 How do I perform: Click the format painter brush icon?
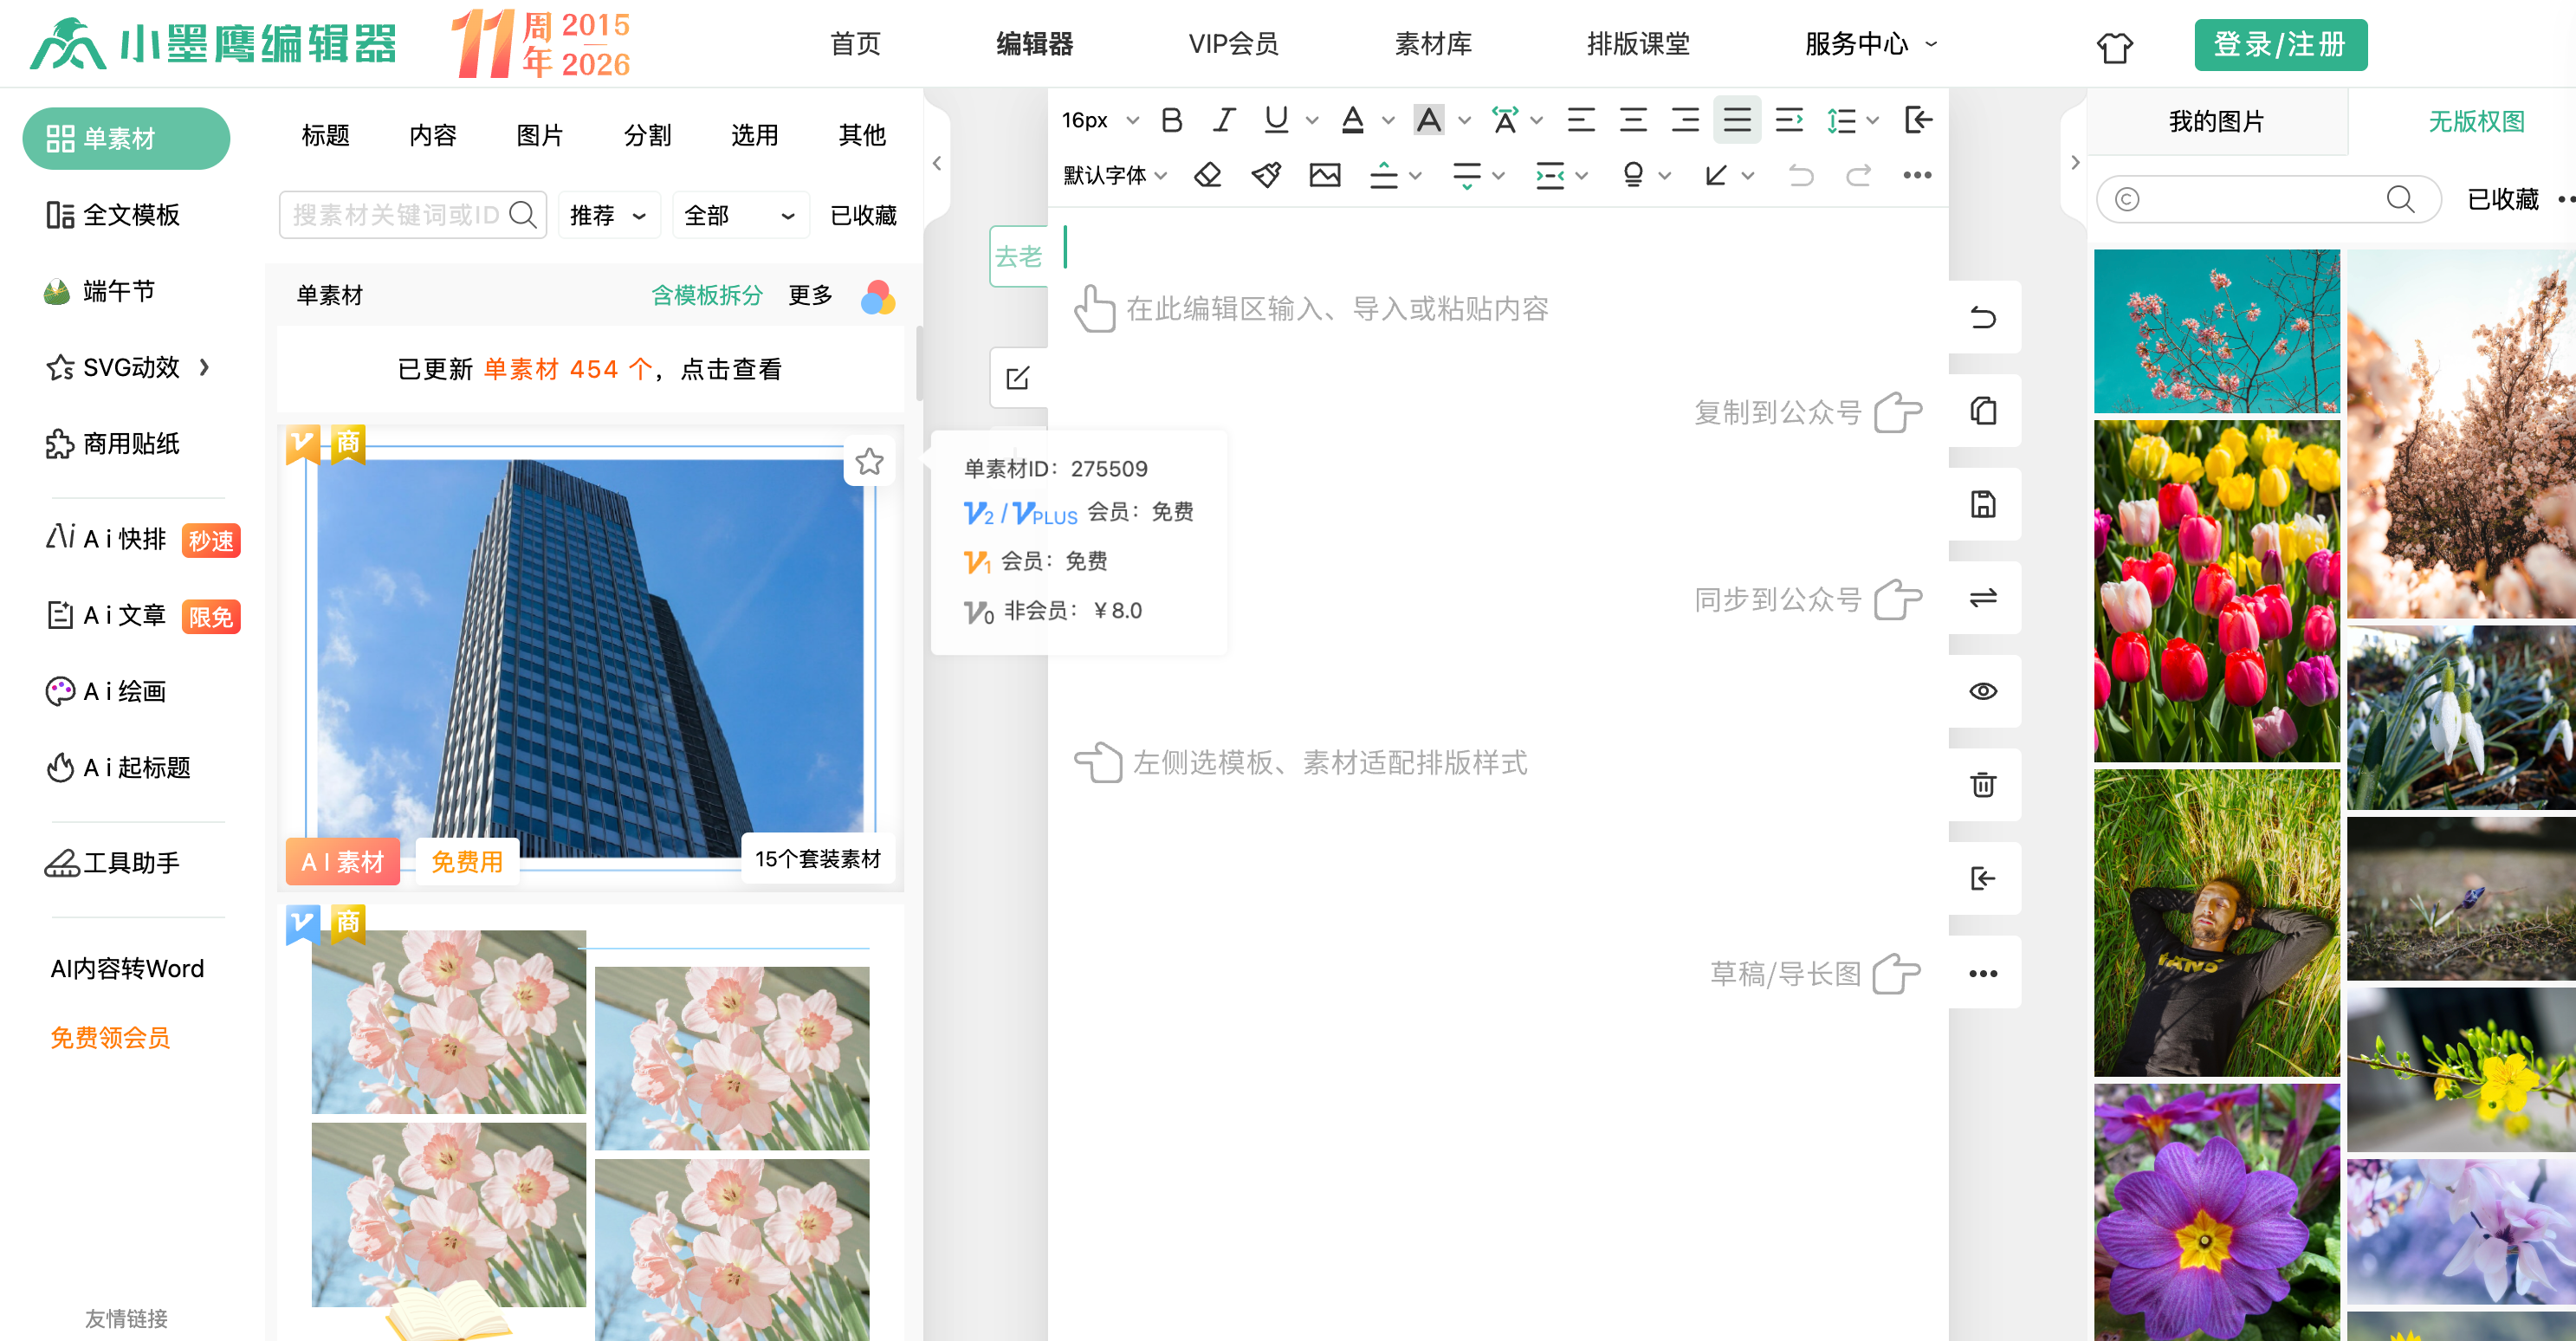[1266, 176]
